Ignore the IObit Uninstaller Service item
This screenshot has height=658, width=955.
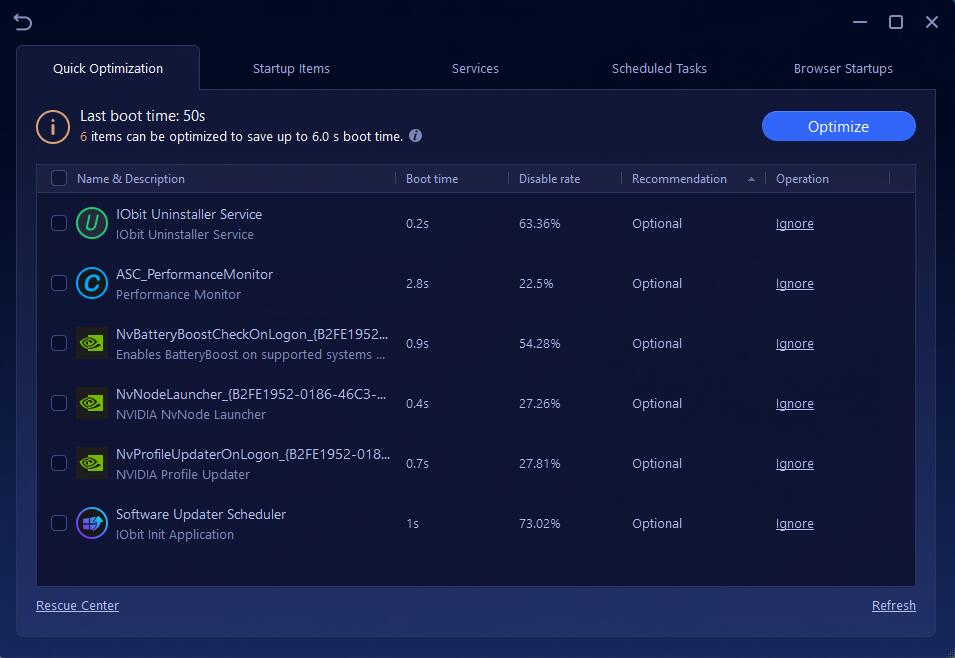[794, 224]
